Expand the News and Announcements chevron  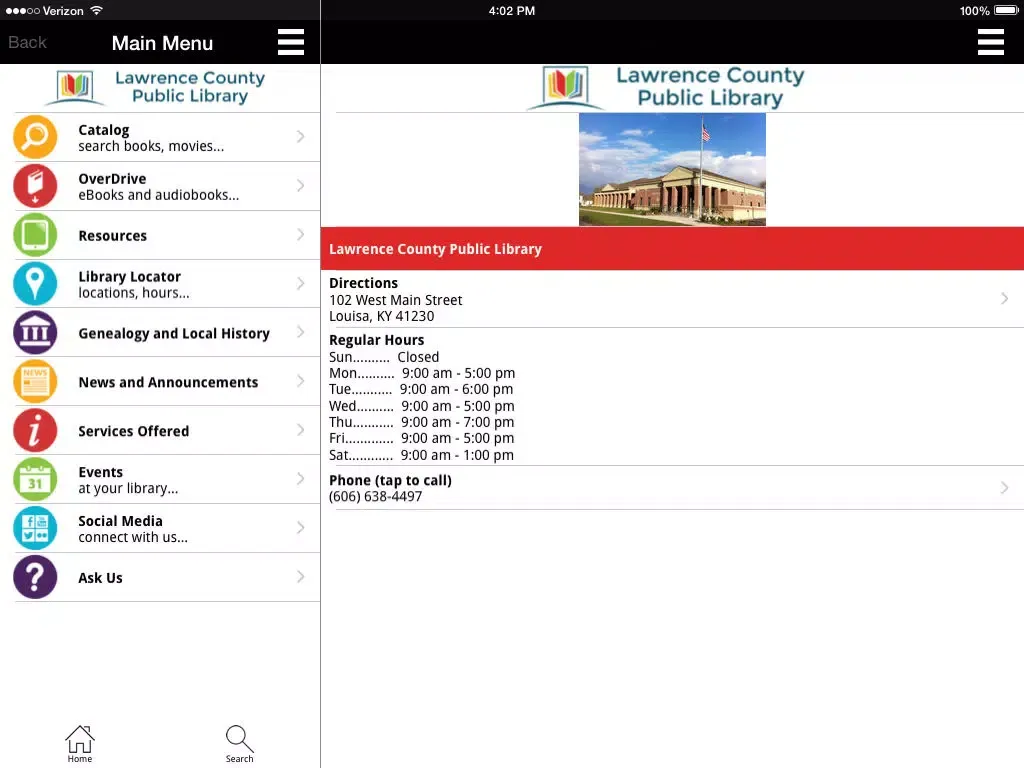click(300, 381)
